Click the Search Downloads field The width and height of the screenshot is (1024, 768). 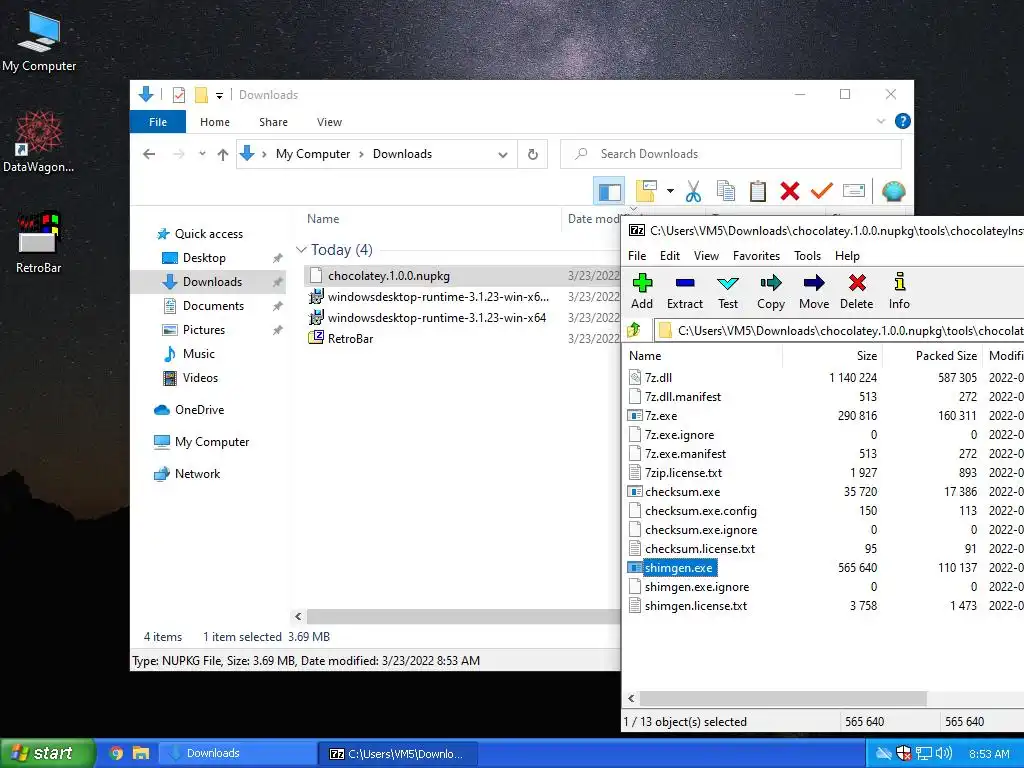point(731,154)
